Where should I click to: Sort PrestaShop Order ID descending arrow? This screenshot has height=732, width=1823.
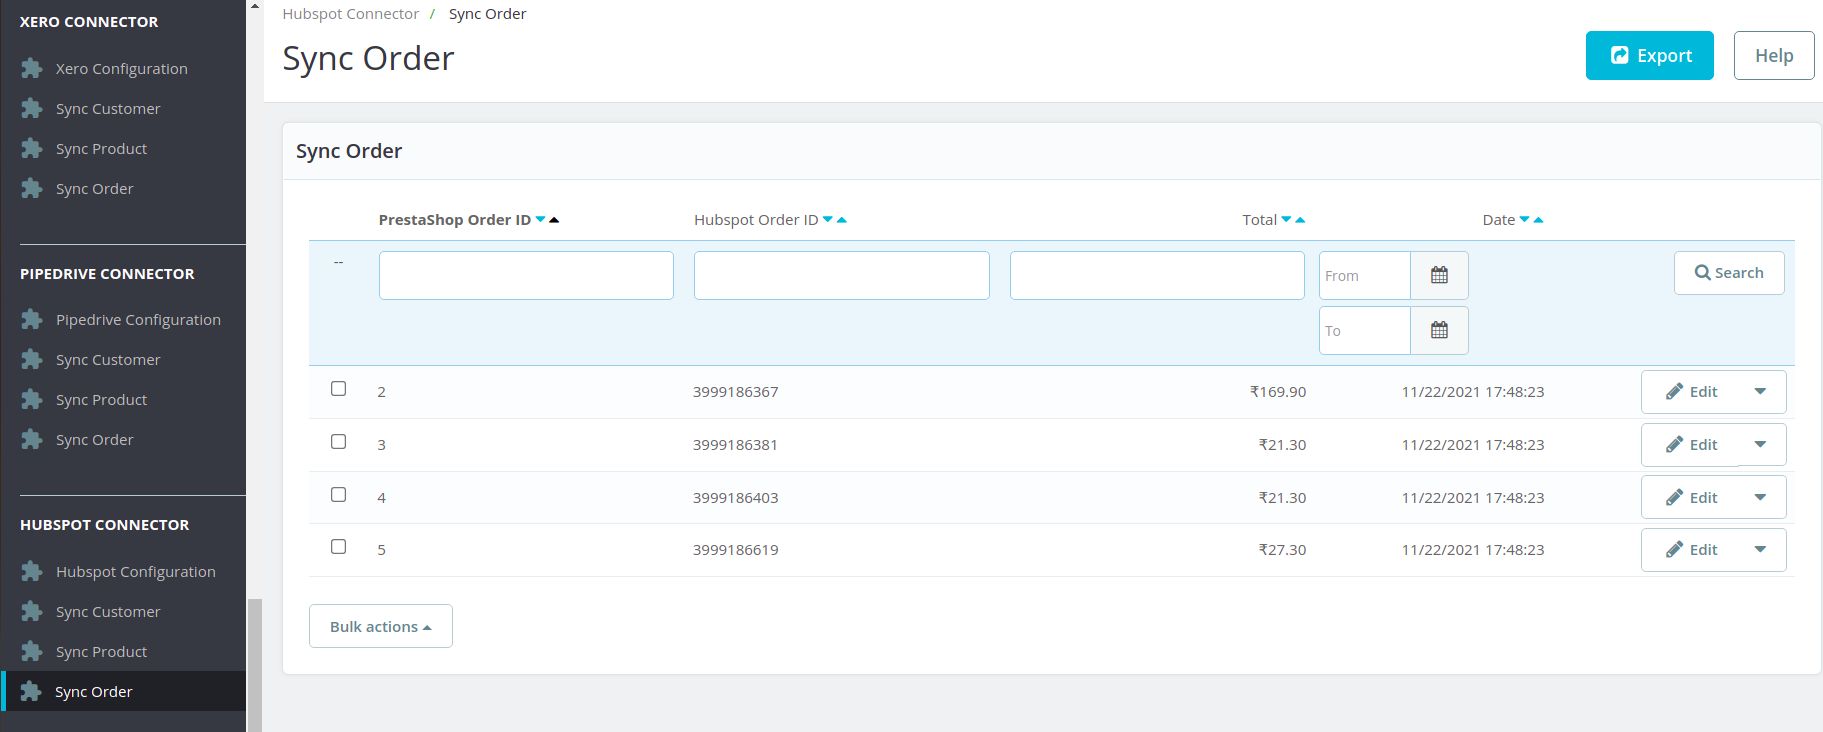pyautogui.click(x=541, y=219)
